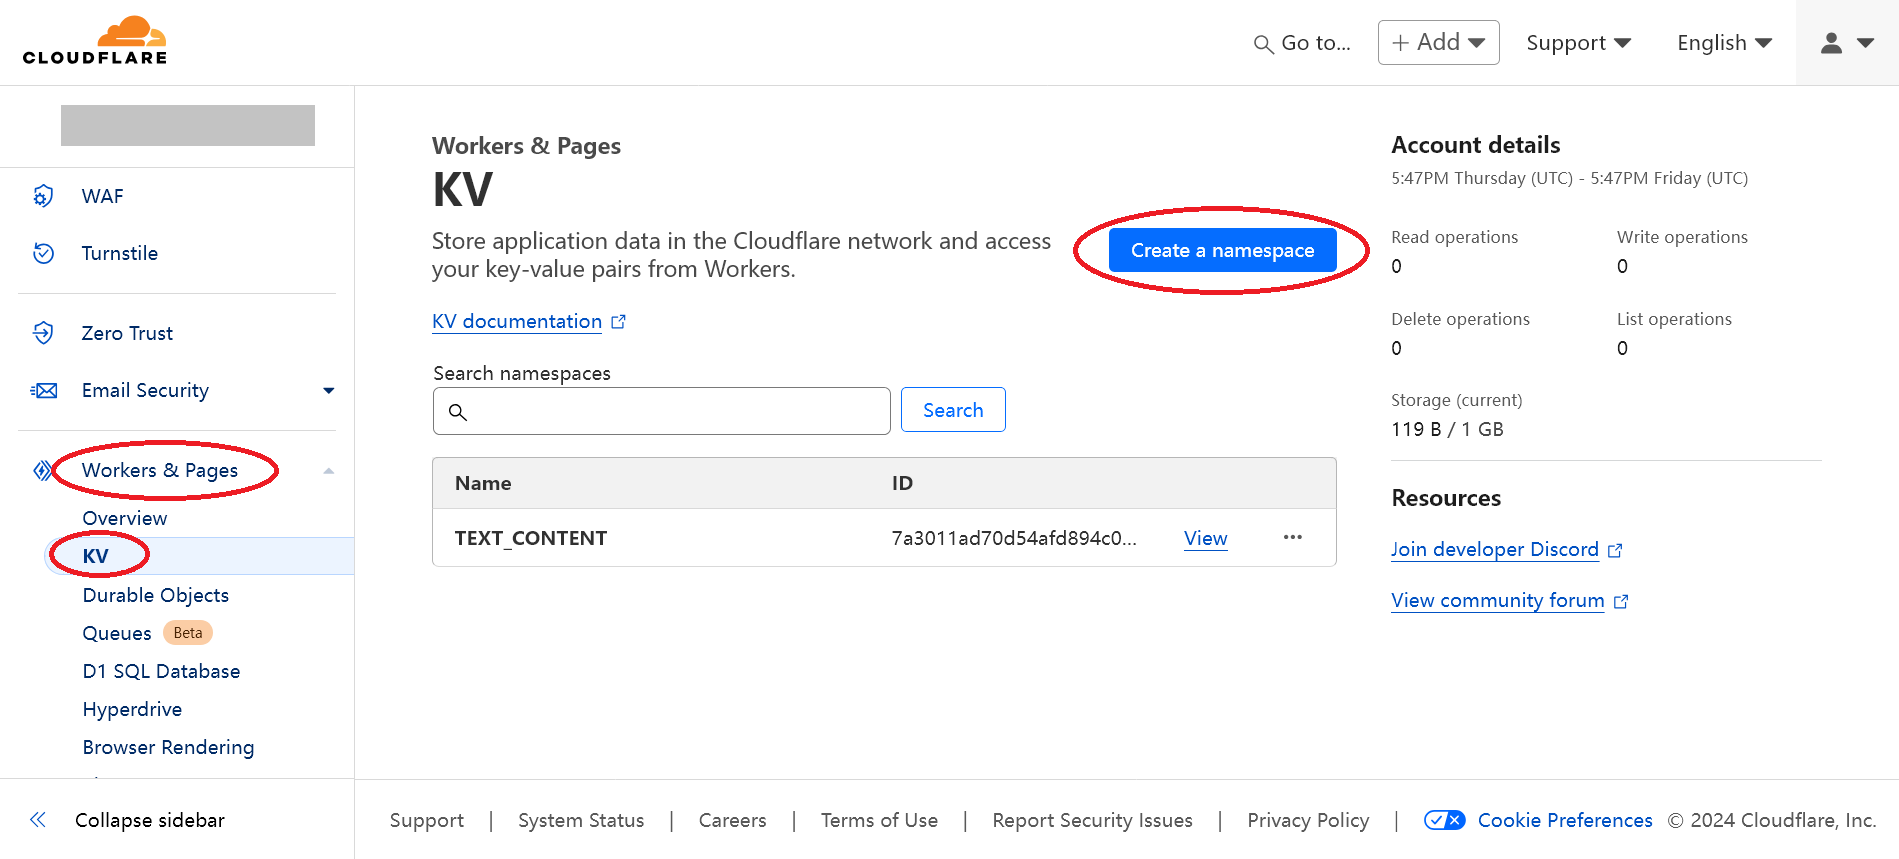This screenshot has width=1899, height=859.
Task: Click the Beta badge next to Queues
Action: (x=188, y=633)
